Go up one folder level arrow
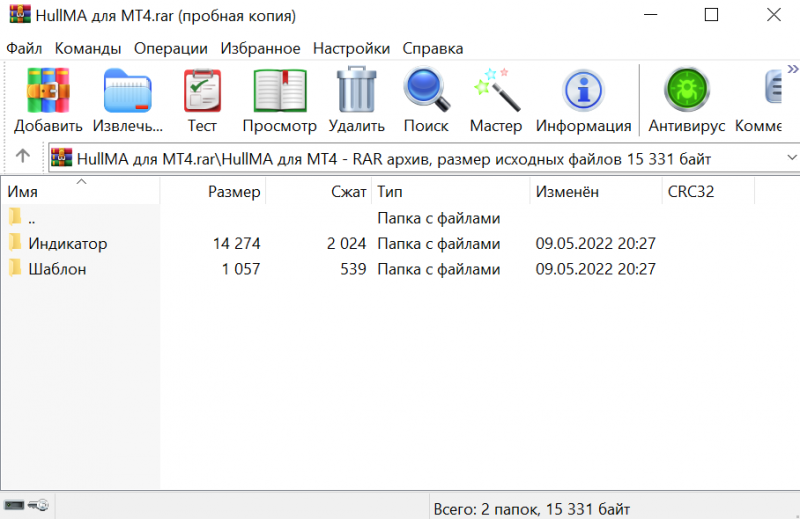800x519 pixels. (22, 156)
